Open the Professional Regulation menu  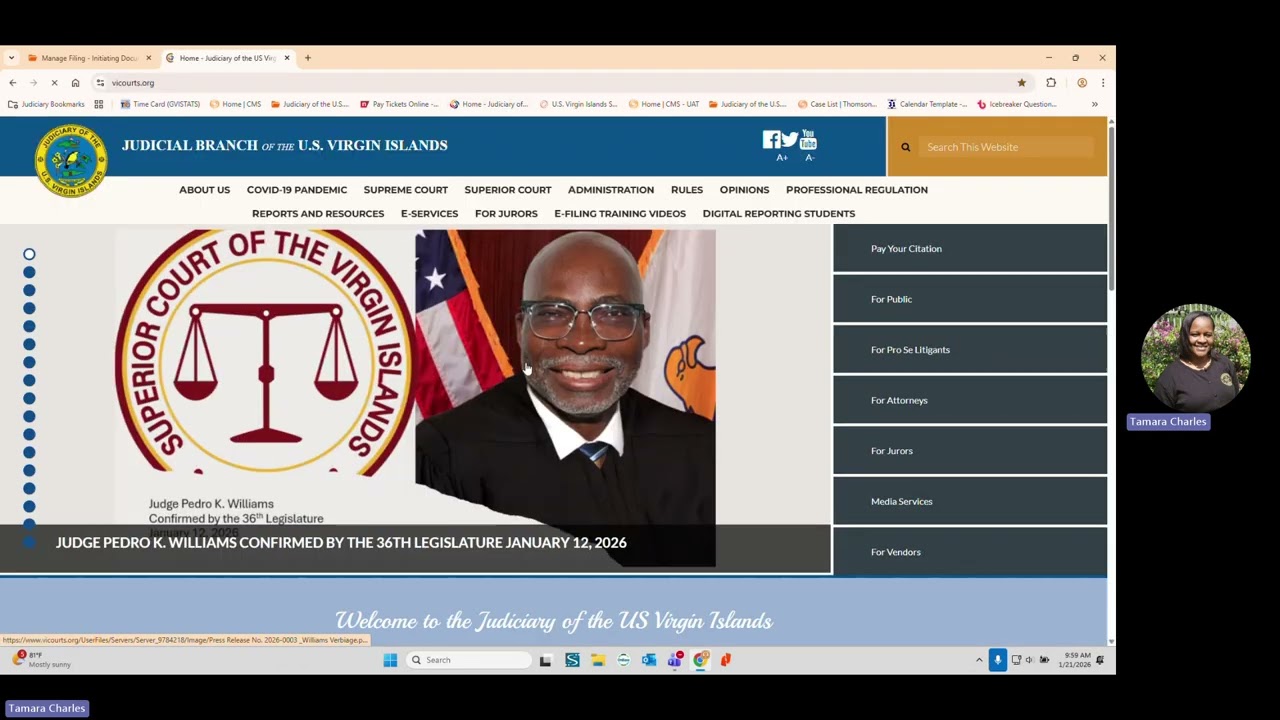pyautogui.click(x=857, y=190)
